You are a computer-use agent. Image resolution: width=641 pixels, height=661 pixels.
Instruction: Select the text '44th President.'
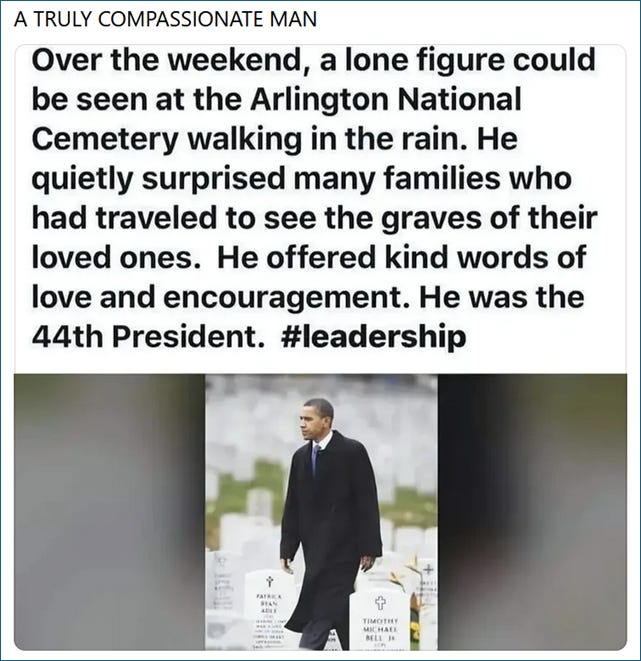click(x=150, y=336)
